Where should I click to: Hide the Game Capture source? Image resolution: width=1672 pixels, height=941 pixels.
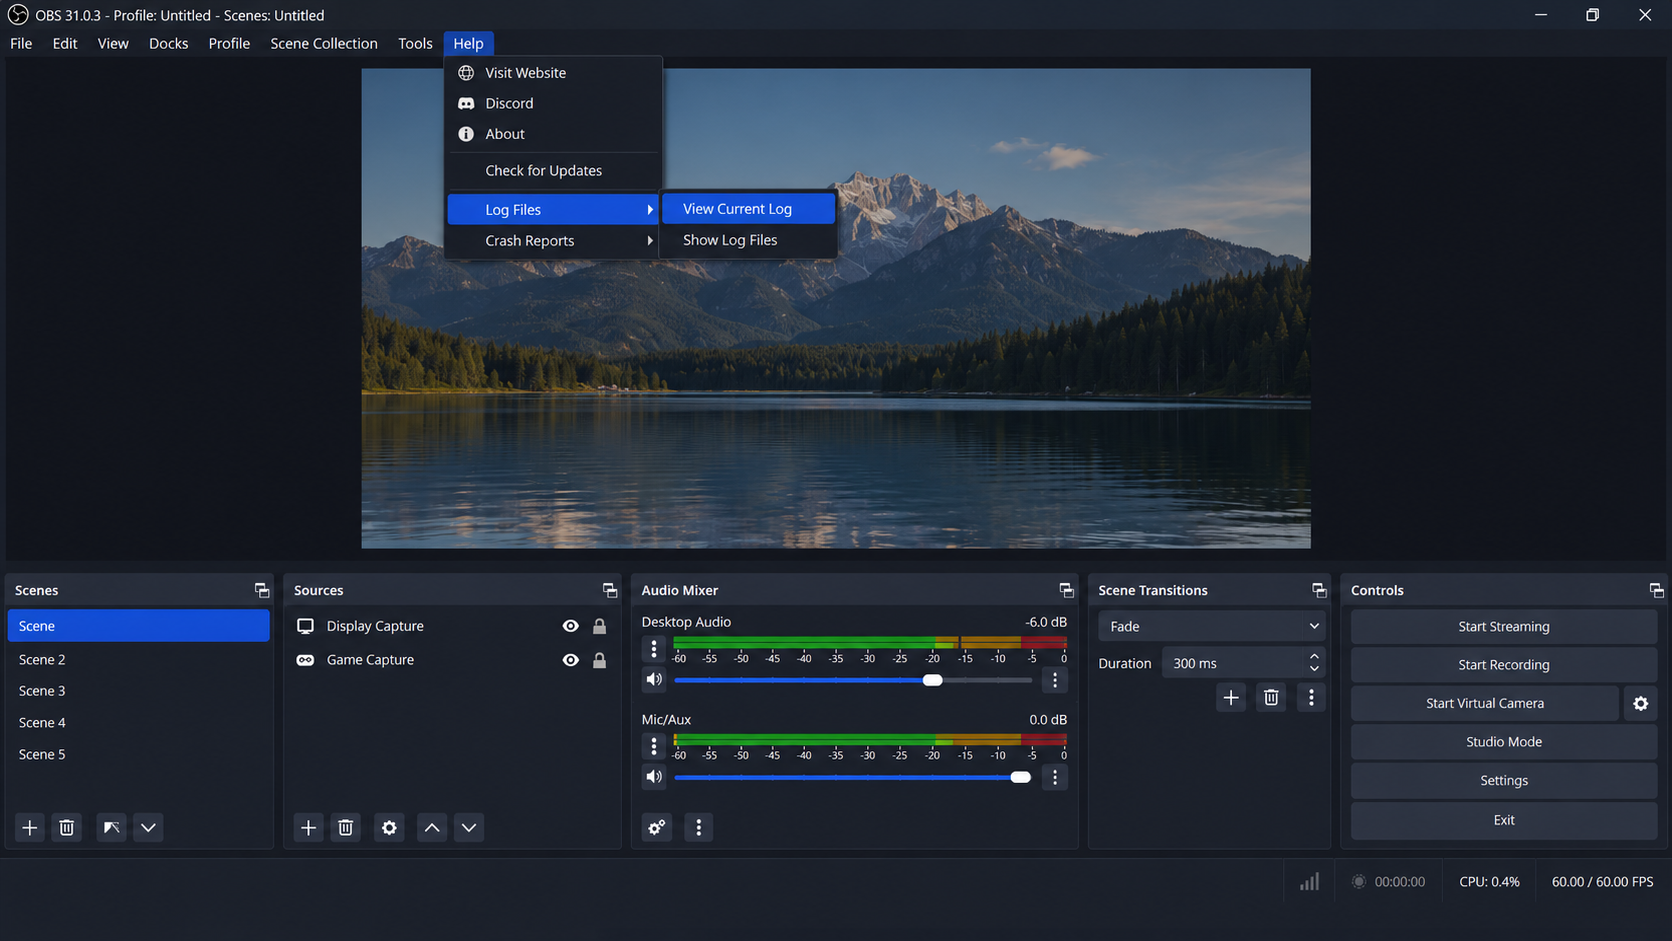570,660
